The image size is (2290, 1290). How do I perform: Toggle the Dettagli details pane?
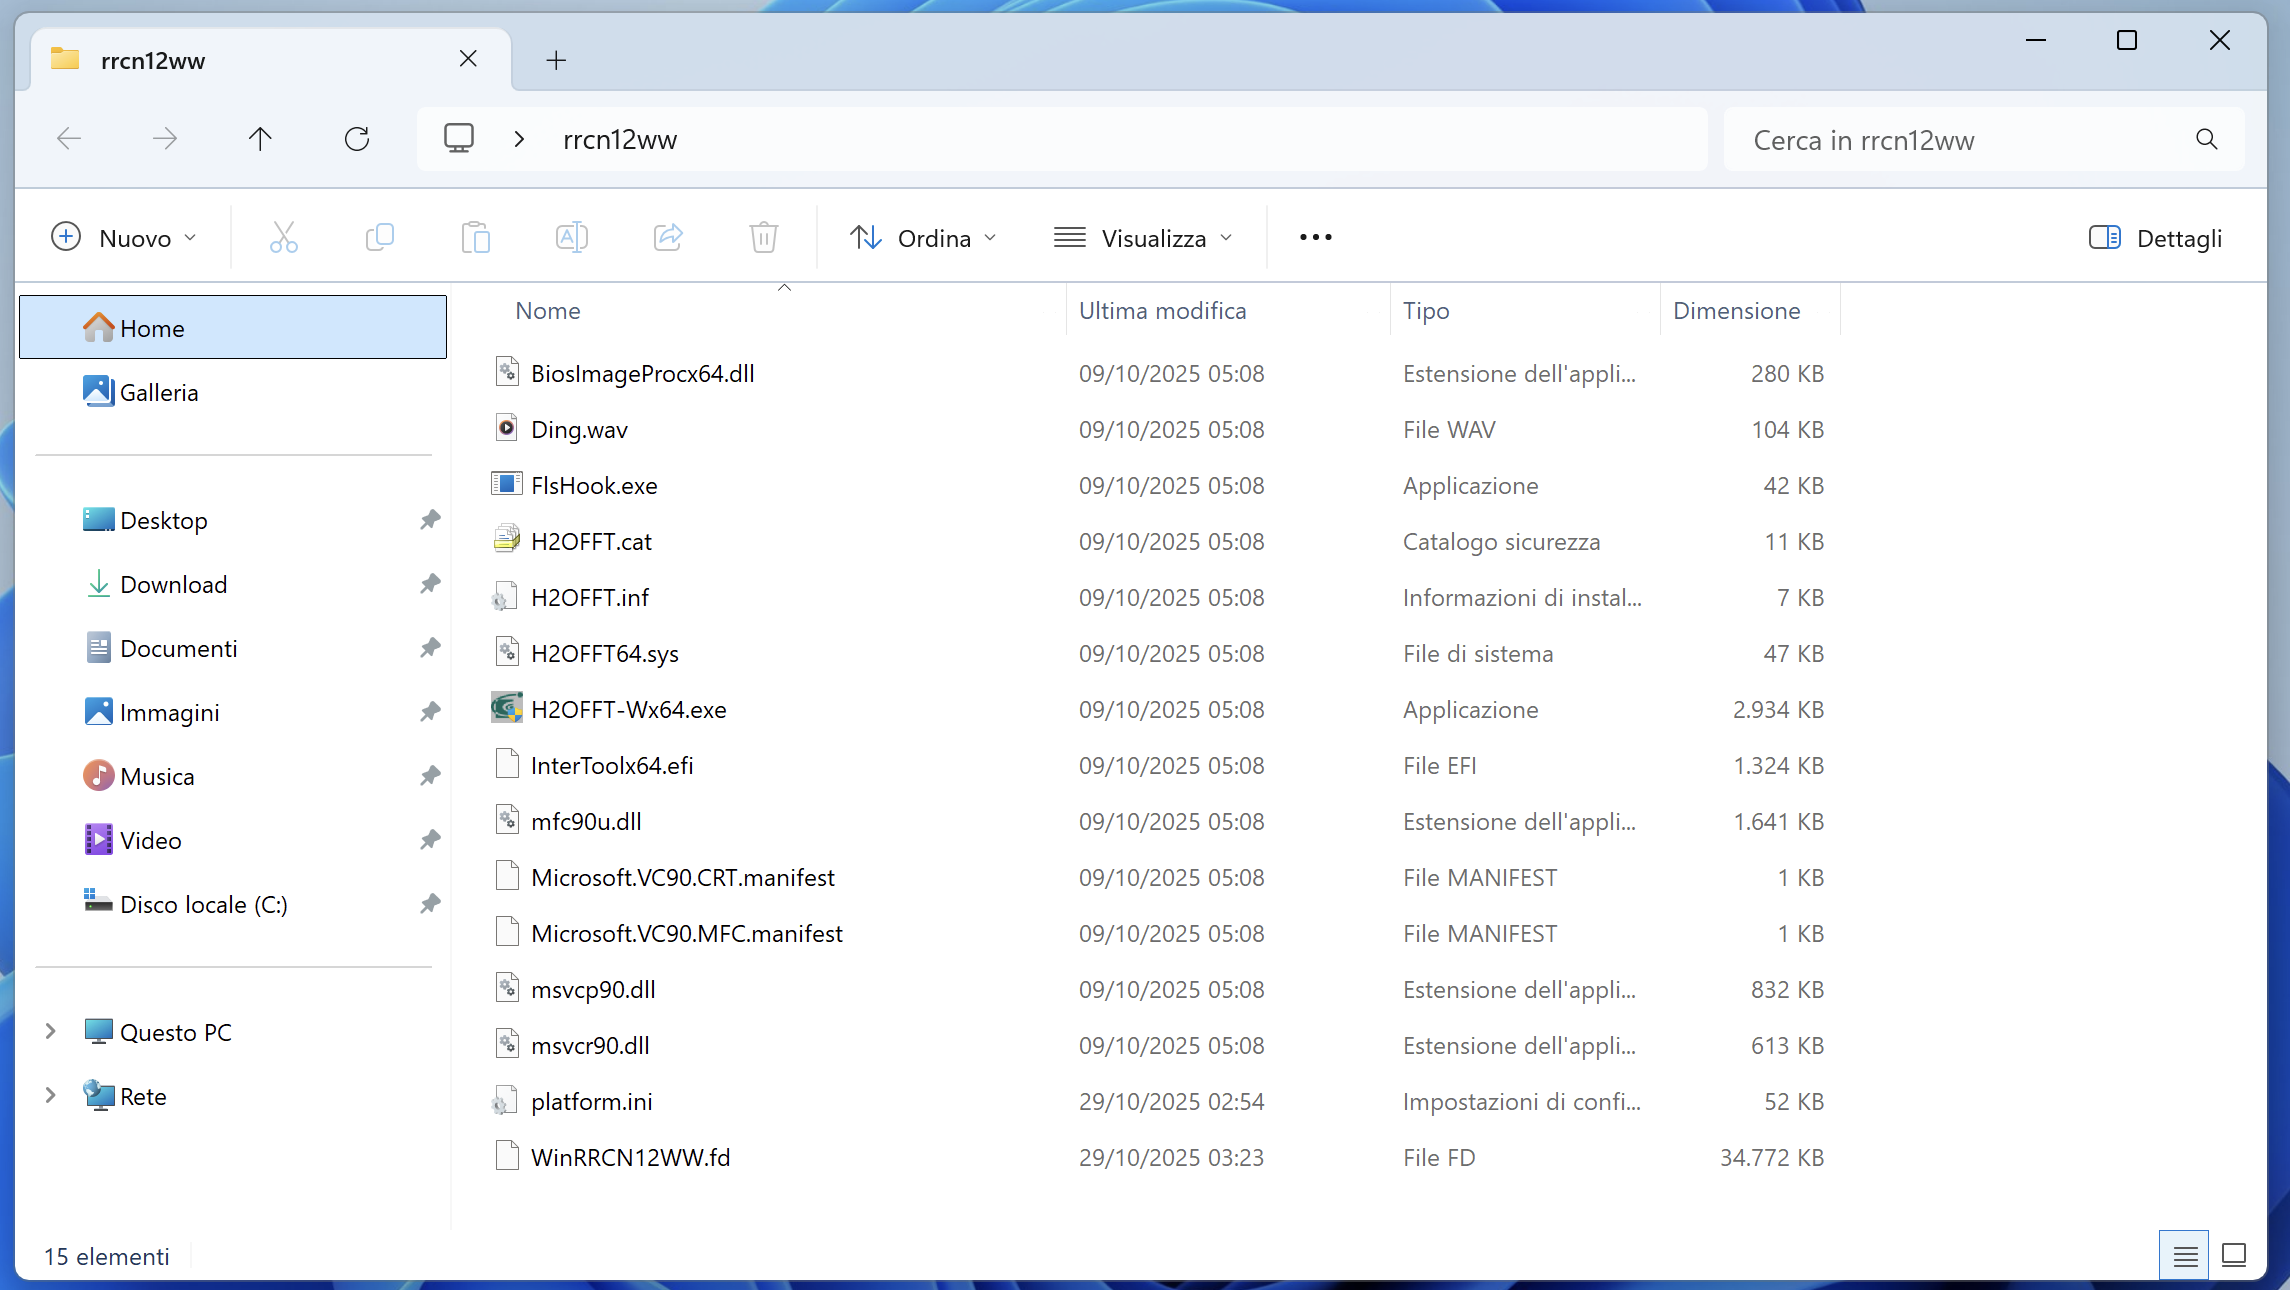tap(2156, 238)
